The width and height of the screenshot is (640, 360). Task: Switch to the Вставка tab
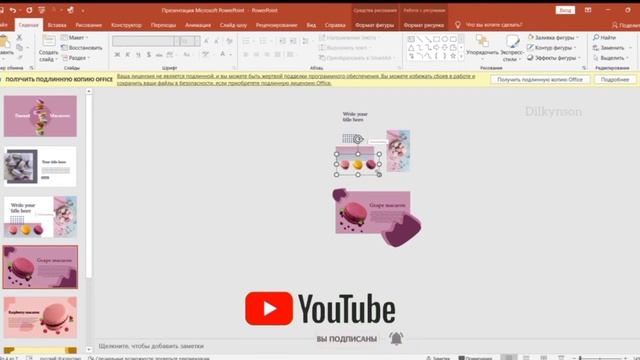pos(57,25)
